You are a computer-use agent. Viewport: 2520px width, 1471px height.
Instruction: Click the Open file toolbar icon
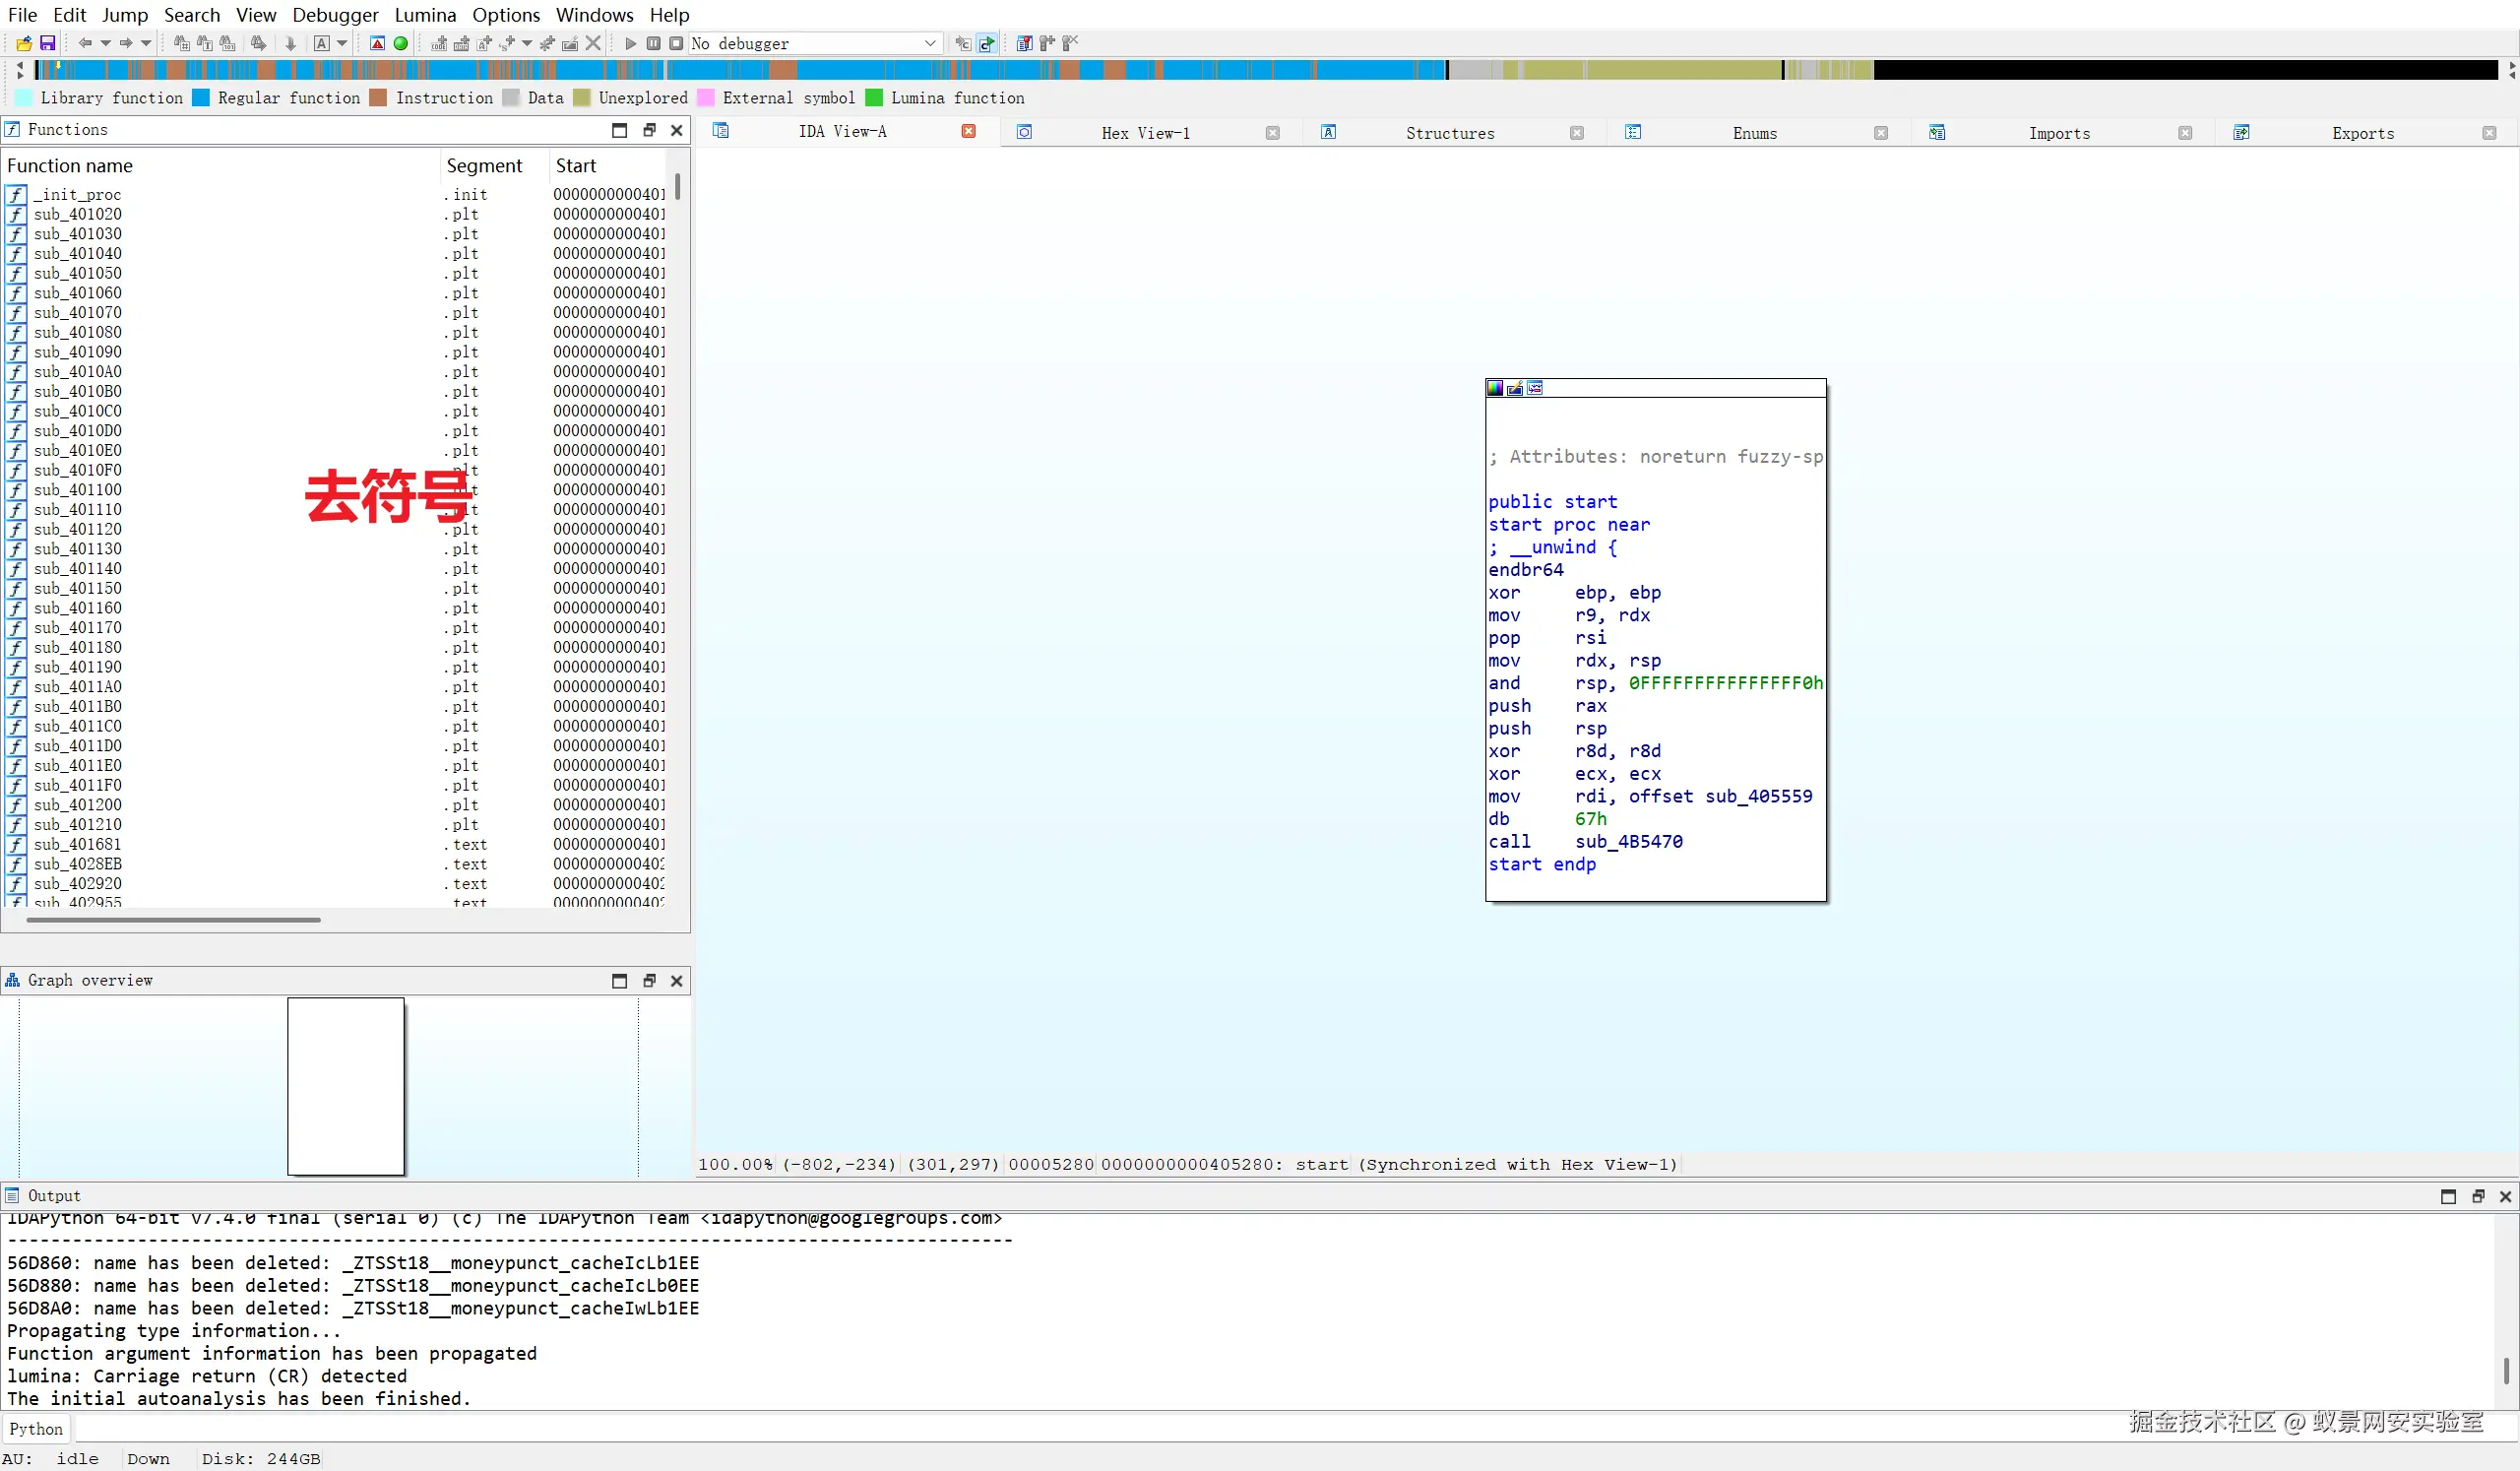[23, 43]
